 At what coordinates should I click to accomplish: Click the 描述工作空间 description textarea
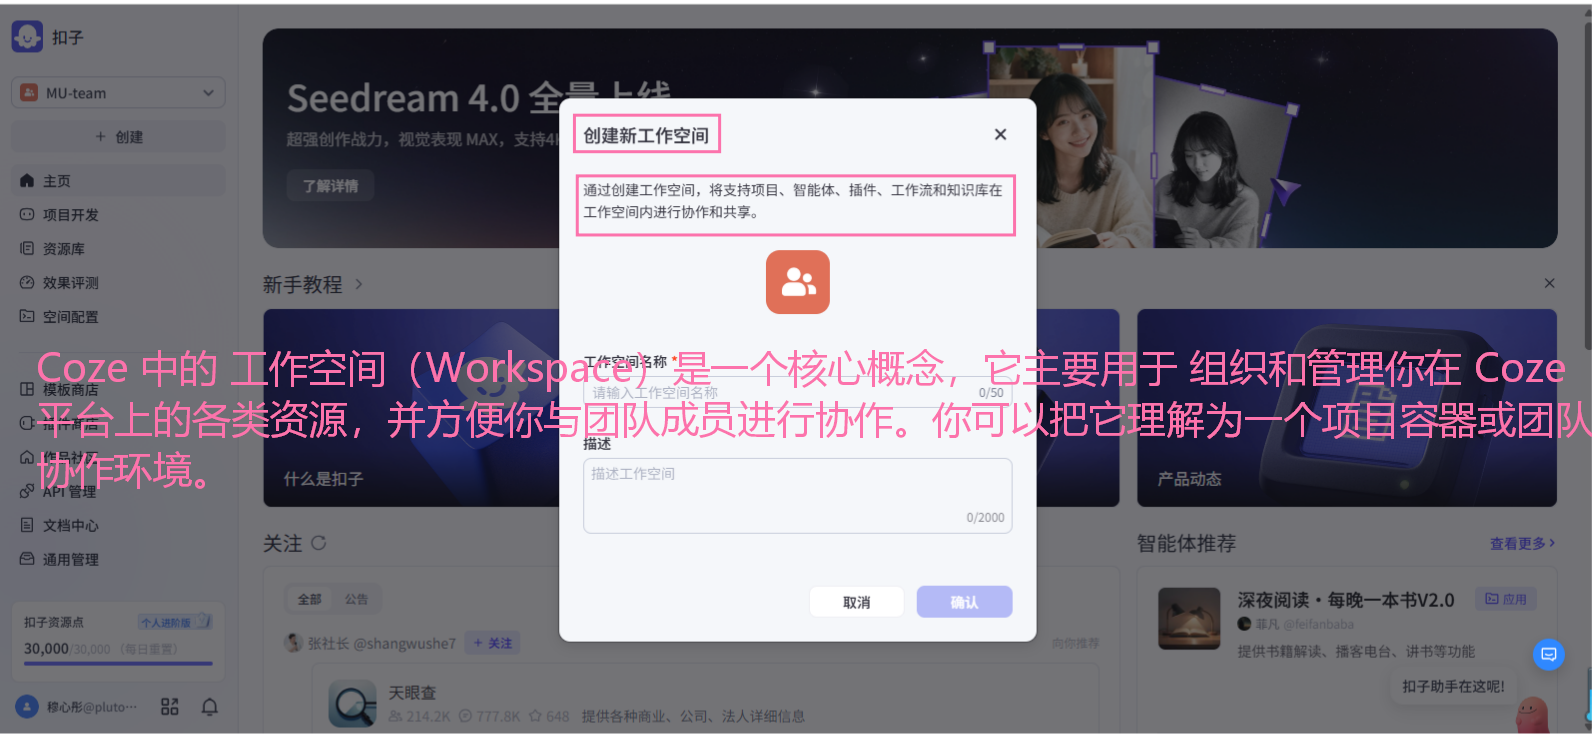(x=798, y=496)
